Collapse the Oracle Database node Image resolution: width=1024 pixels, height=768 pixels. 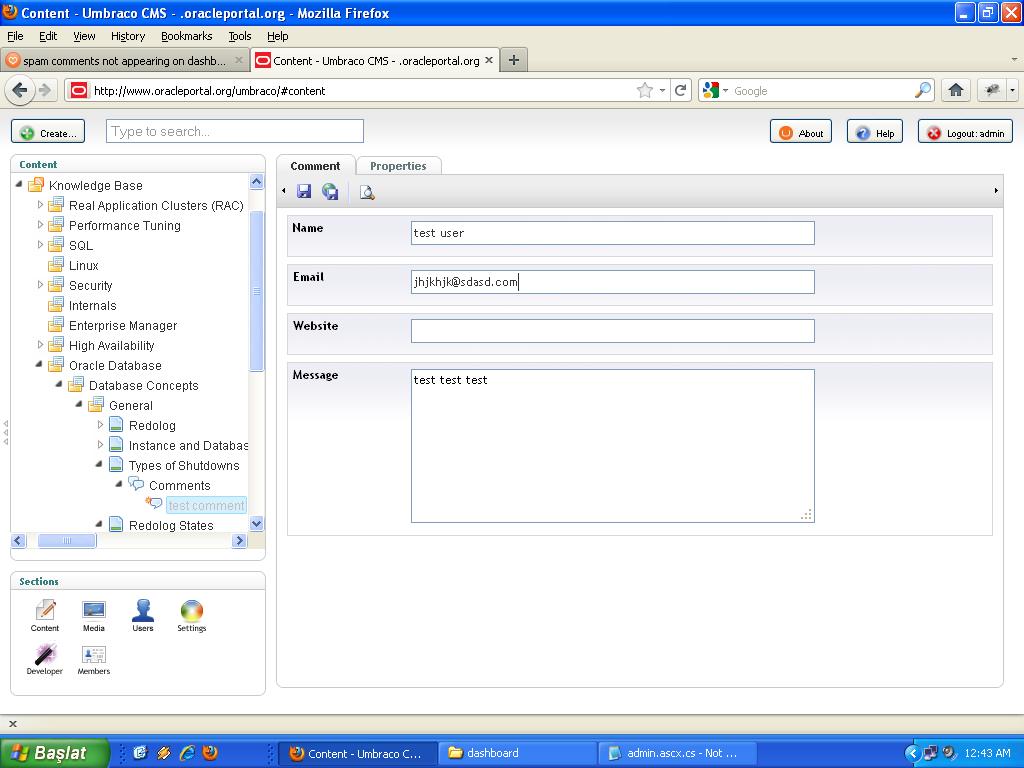(x=39, y=364)
